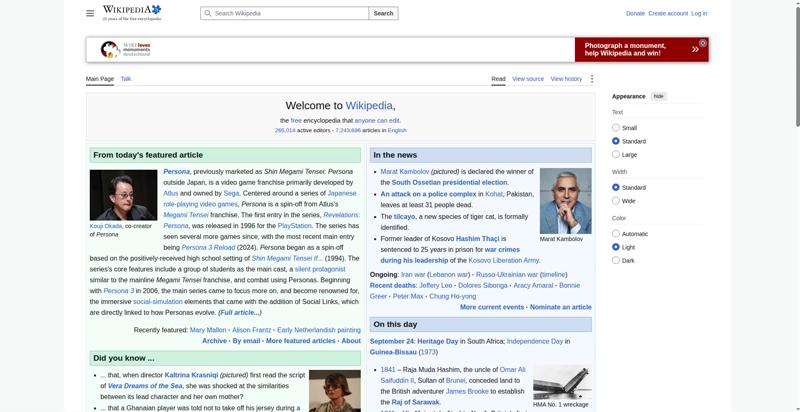Open the September 24 link

pos(391,341)
